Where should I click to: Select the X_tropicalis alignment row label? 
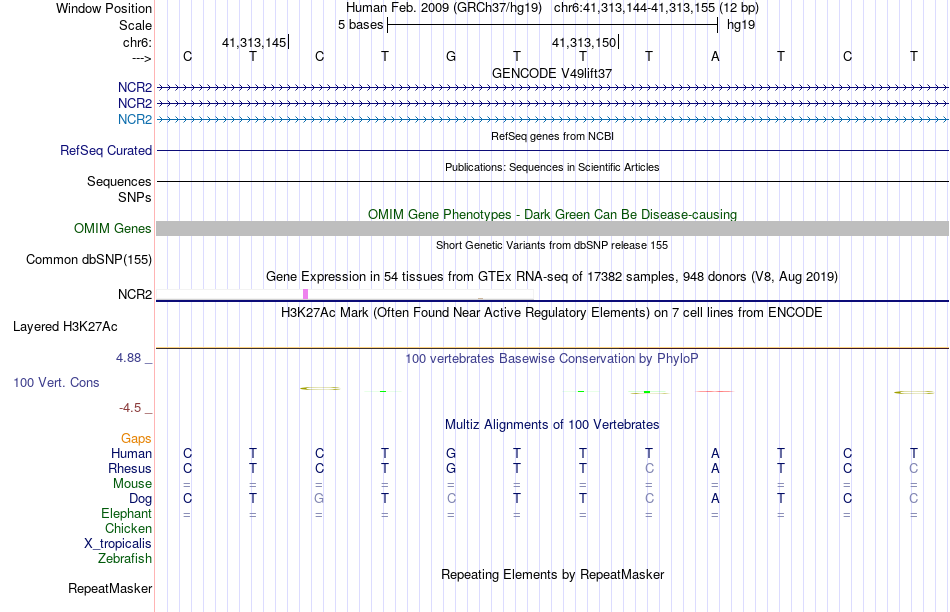(x=118, y=544)
